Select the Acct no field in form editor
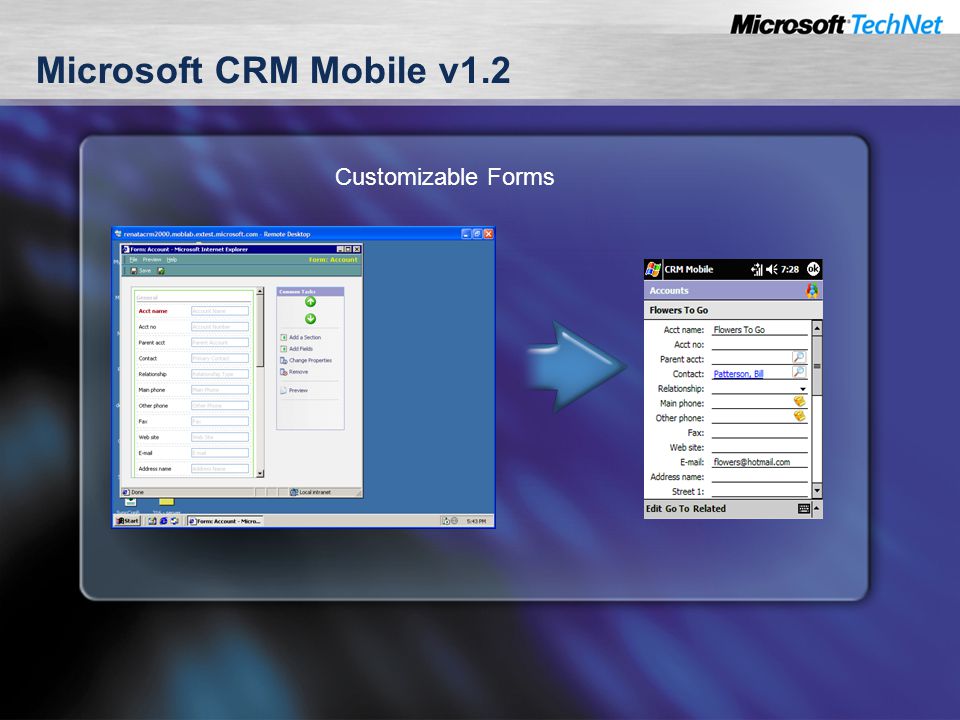The image size is (960, 720). 220,327
